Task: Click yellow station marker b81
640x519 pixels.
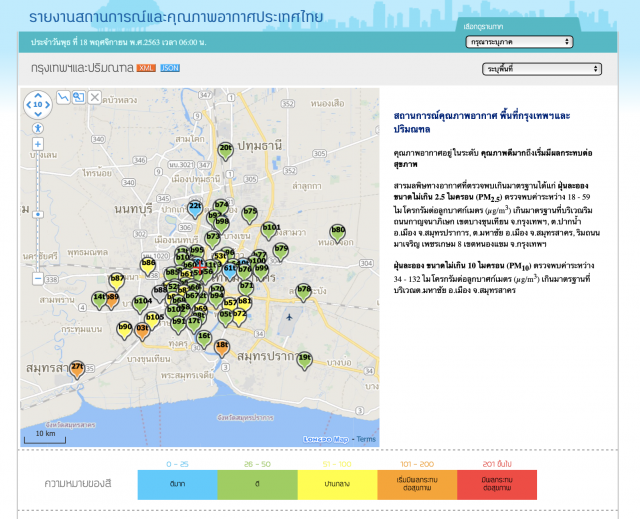Action: pos(245,303)
